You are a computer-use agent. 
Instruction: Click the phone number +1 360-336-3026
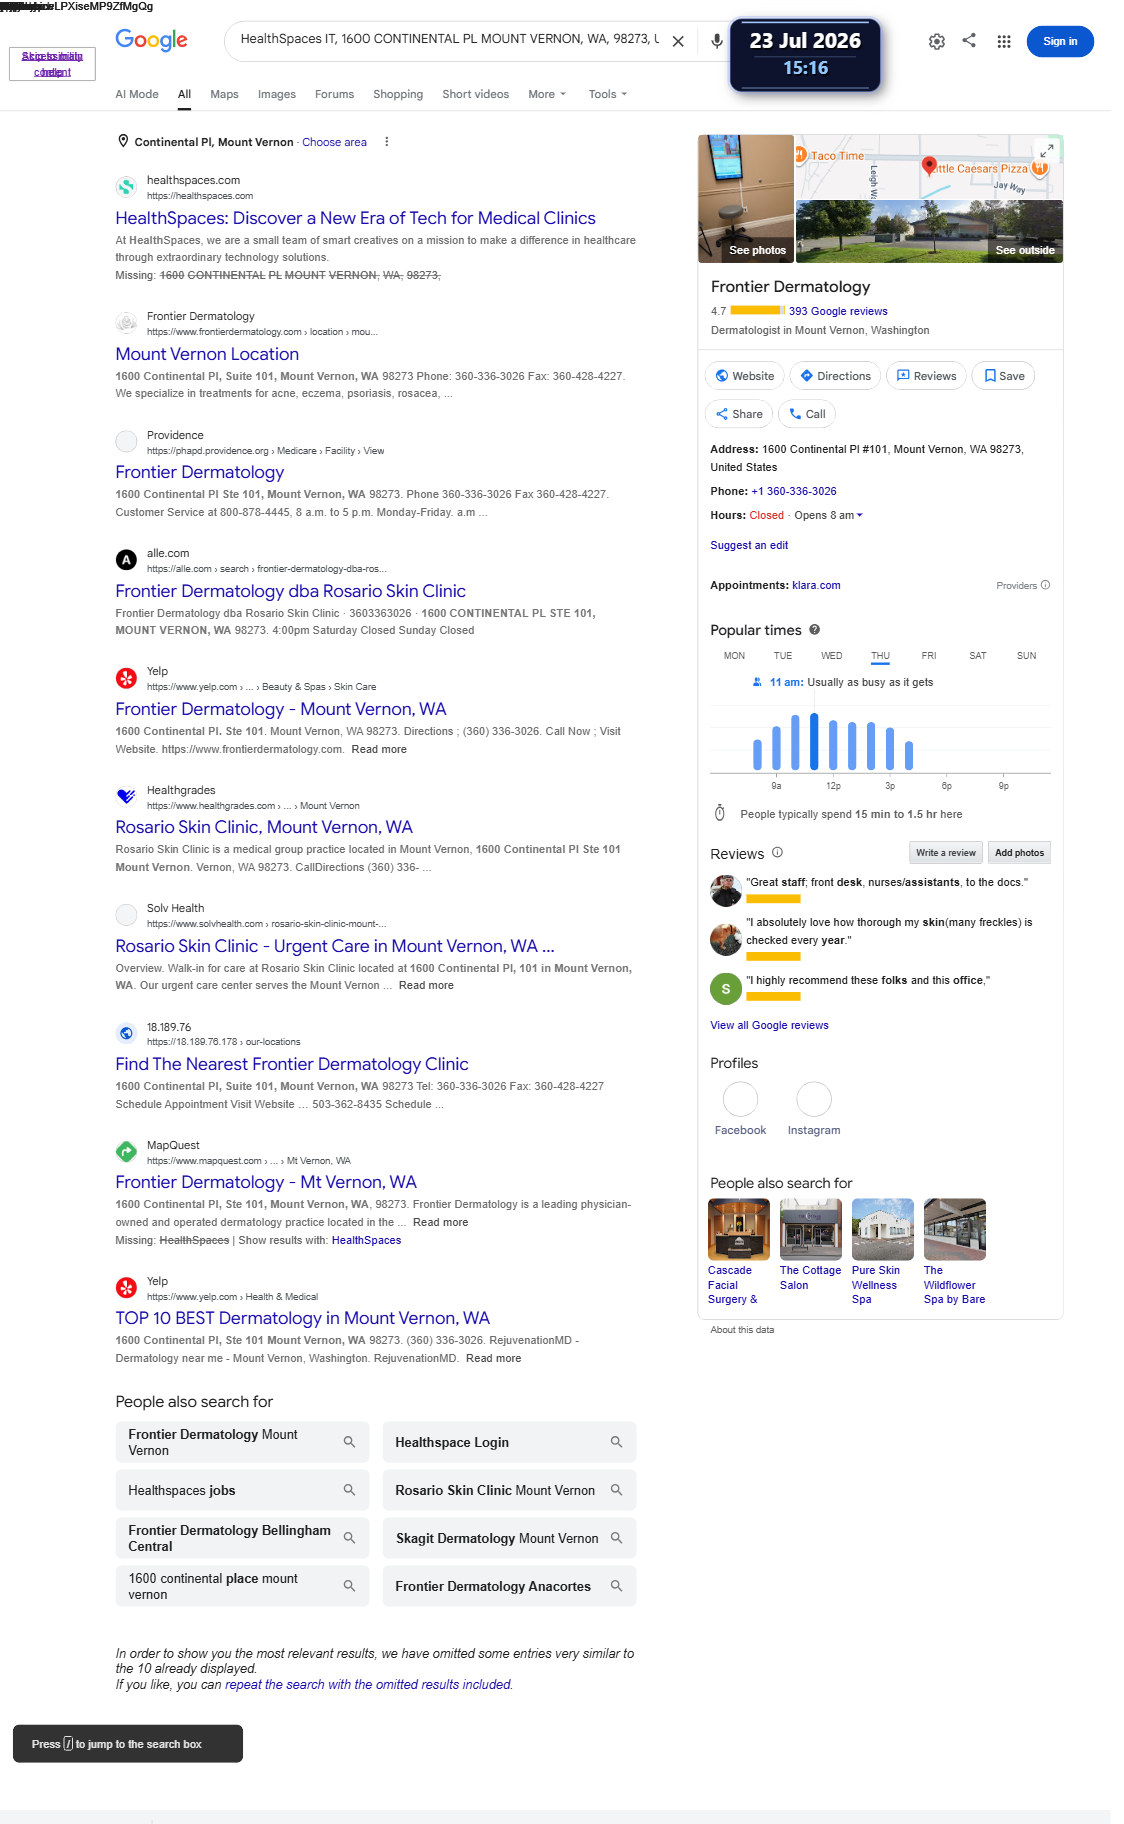point(794,491)
